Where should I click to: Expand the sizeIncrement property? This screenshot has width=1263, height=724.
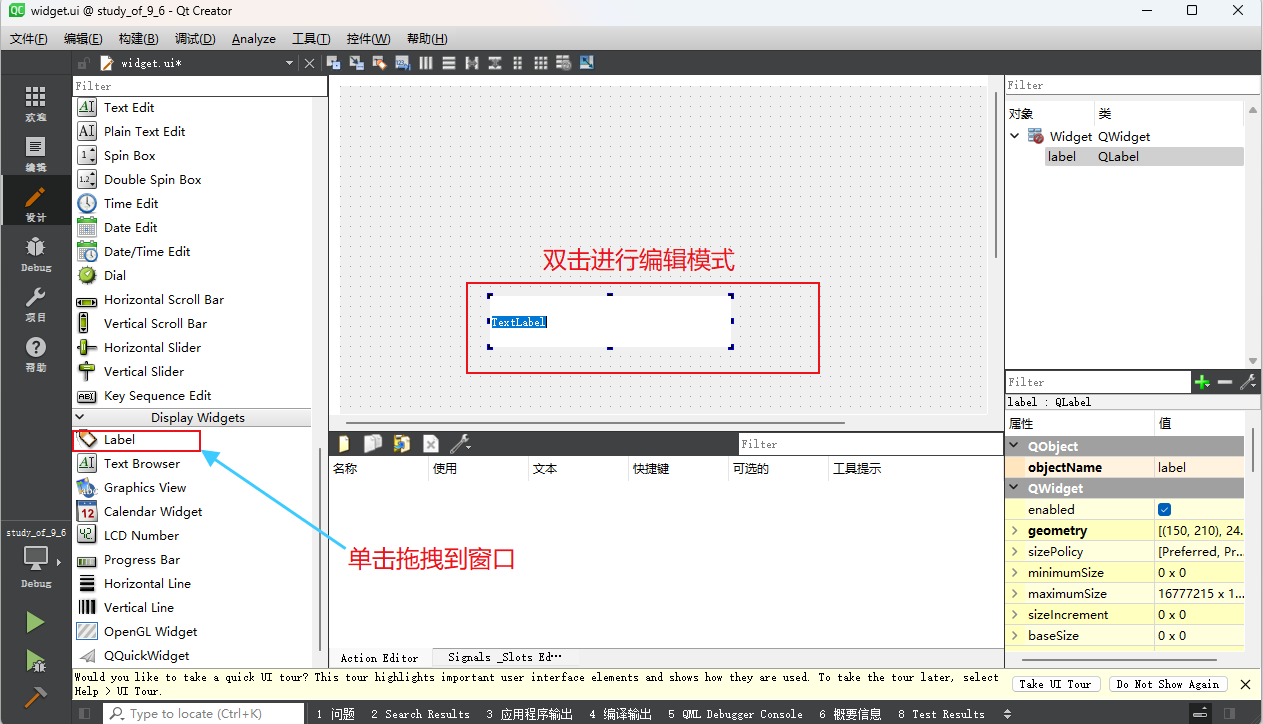(1015, 615)
